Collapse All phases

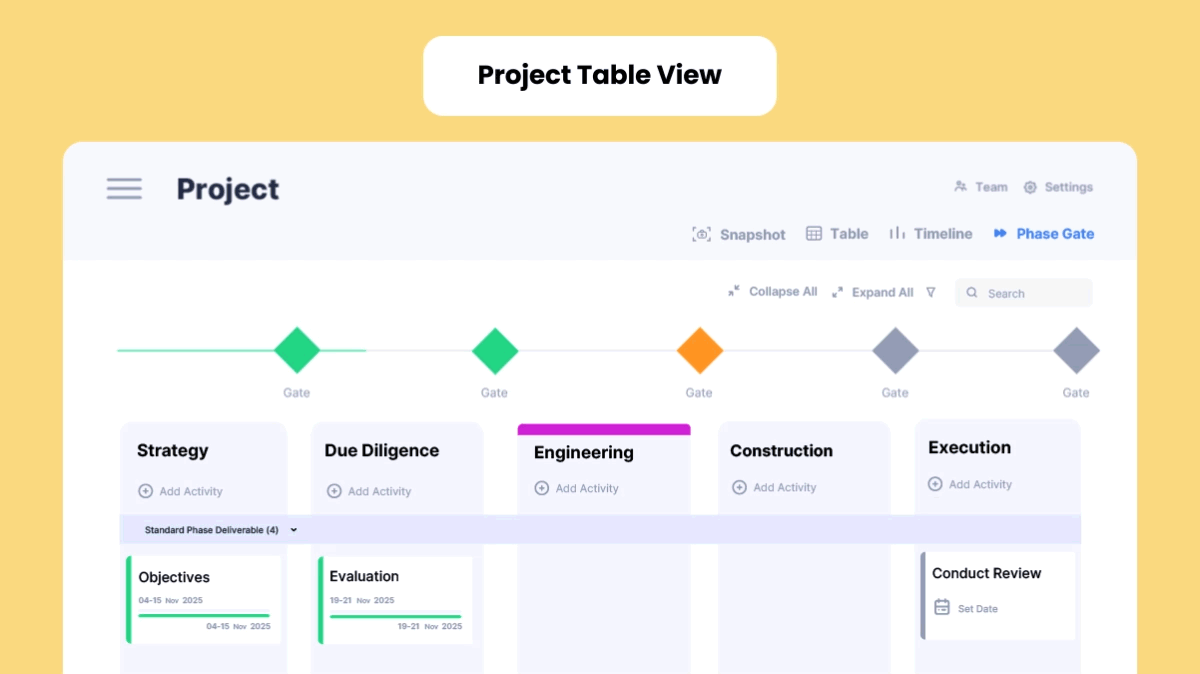pos(773,292)
